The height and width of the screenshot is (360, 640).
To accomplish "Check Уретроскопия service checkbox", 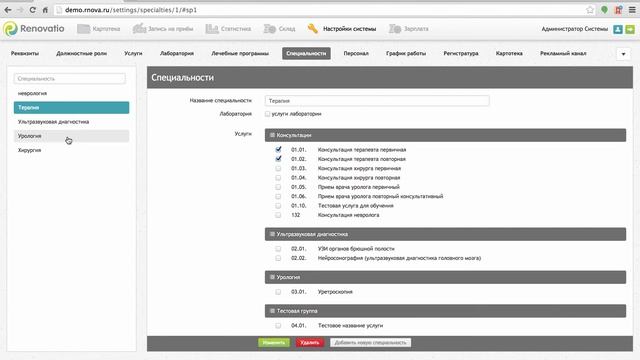I will pos(278,292).
